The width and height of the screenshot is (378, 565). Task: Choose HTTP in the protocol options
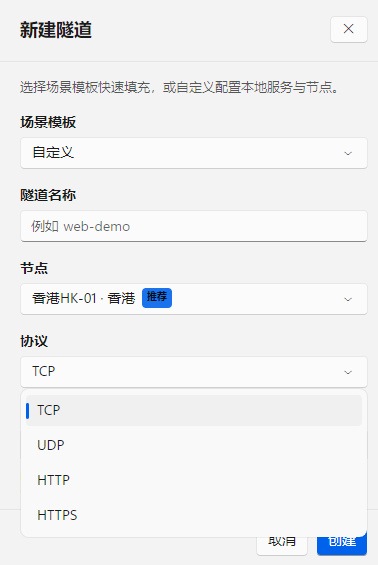[x=194, y=480]
